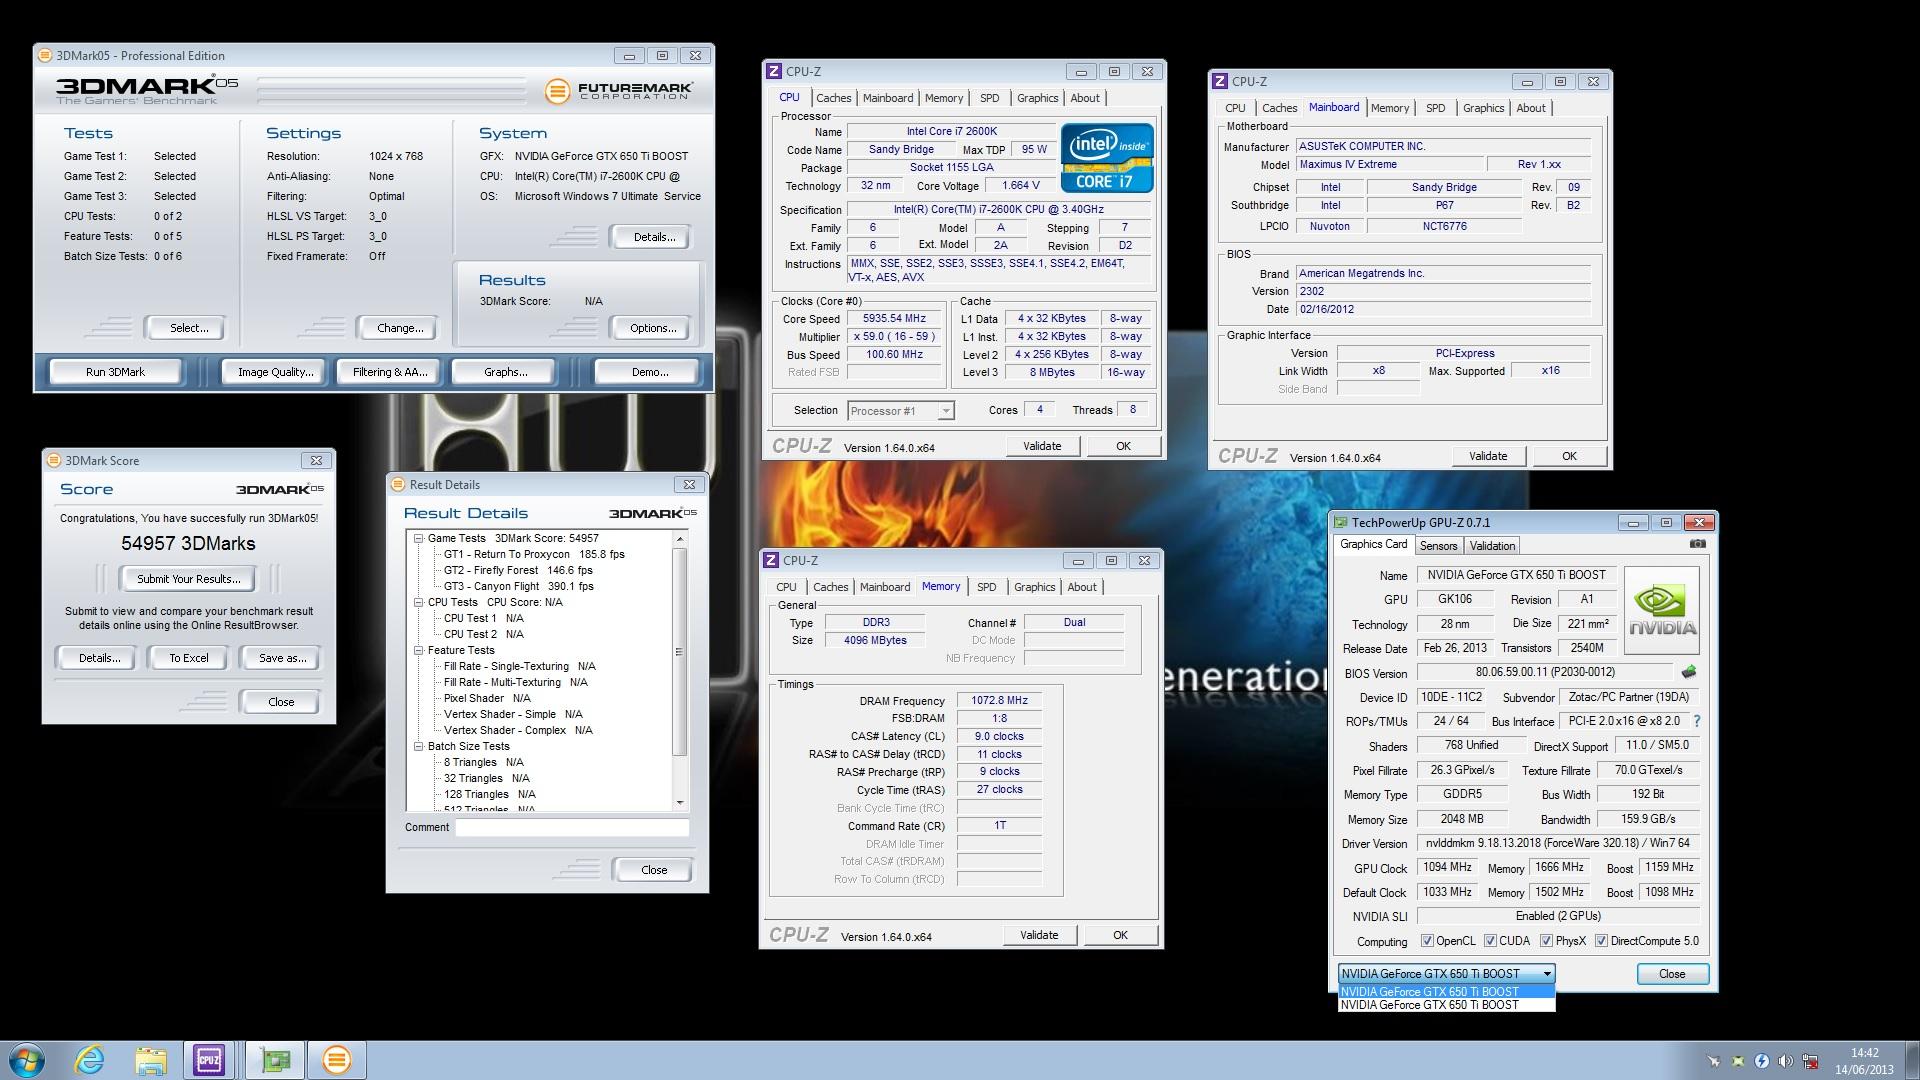Click Submit Your Results button
The image size is (1920, 1080).
[188, 579]
